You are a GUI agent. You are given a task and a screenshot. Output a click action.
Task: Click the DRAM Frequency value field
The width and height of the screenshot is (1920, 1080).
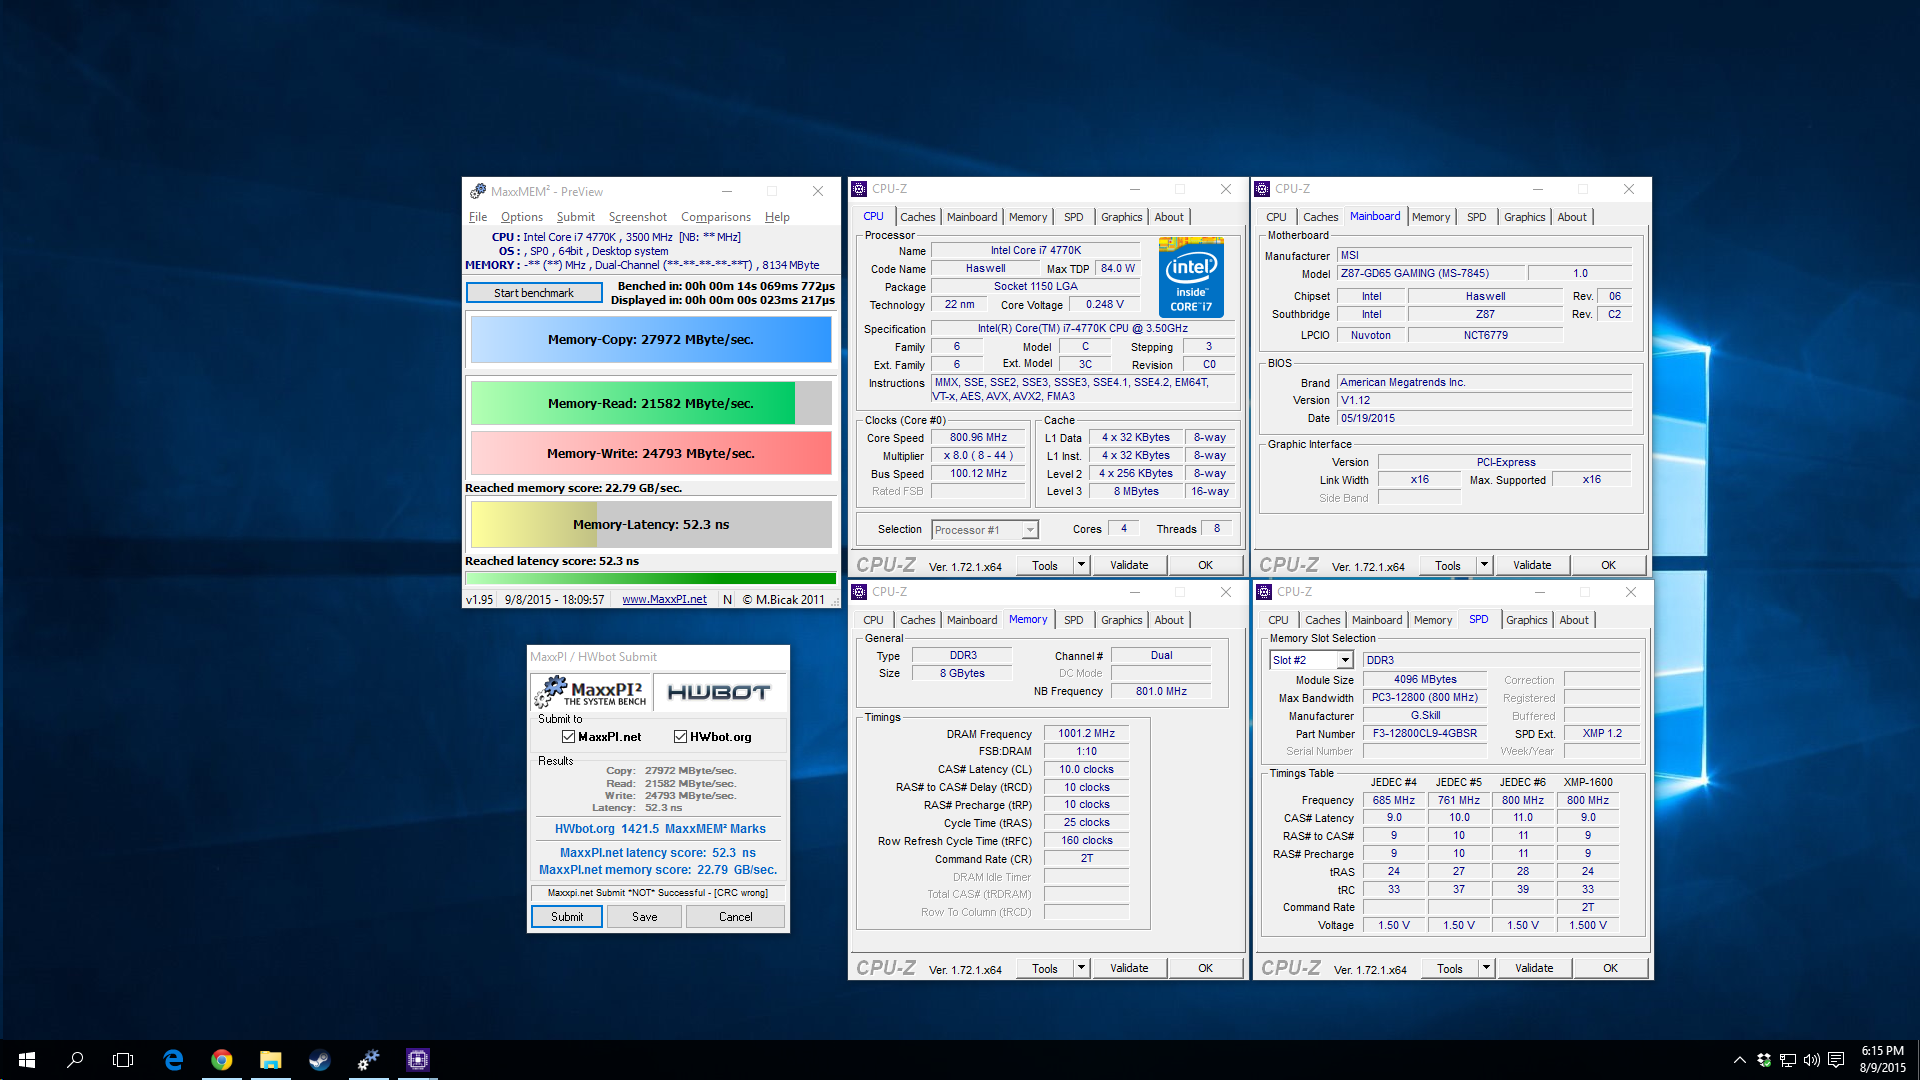pos(1086,734)
